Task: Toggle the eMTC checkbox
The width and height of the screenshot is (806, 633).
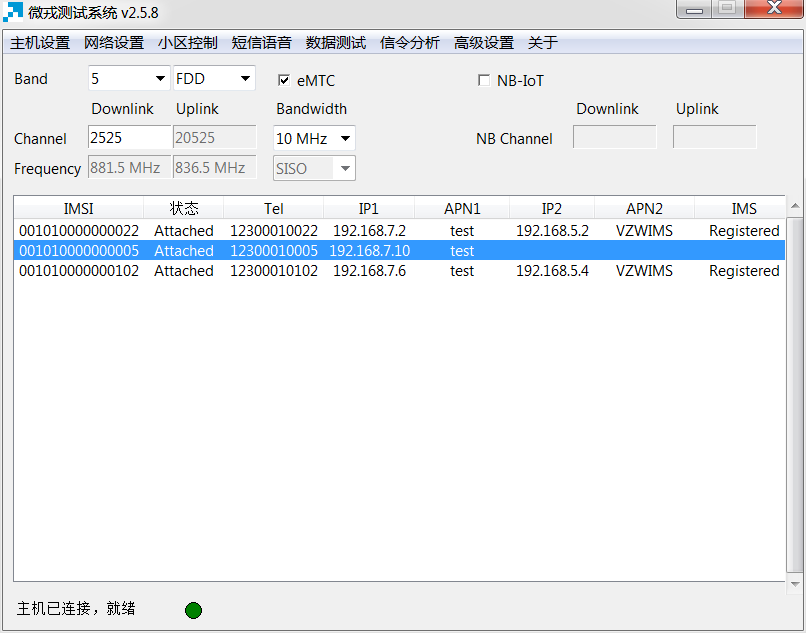Action: pyautogui.click(x=283, y=80)
